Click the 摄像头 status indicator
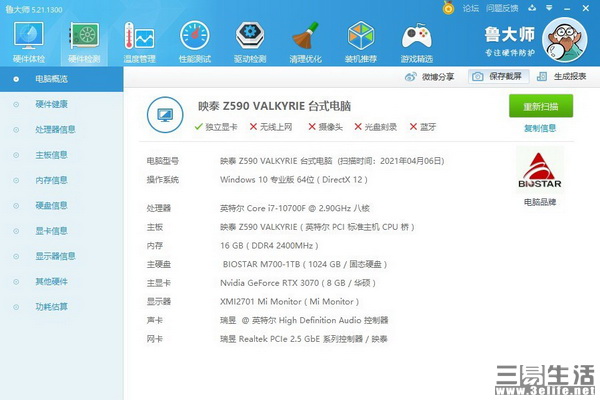The image size is (600, 400). click(326, 127)
